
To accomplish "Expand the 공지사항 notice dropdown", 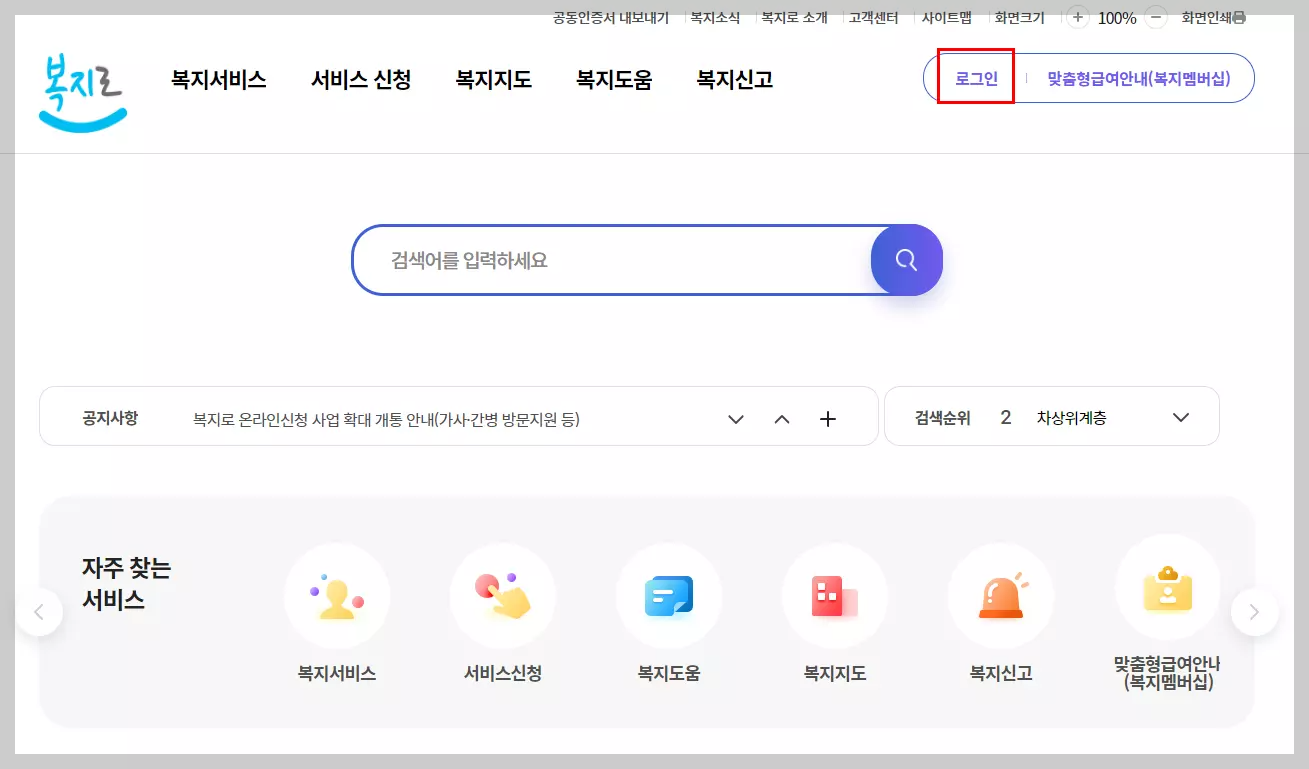I will [x=736, y=418].
